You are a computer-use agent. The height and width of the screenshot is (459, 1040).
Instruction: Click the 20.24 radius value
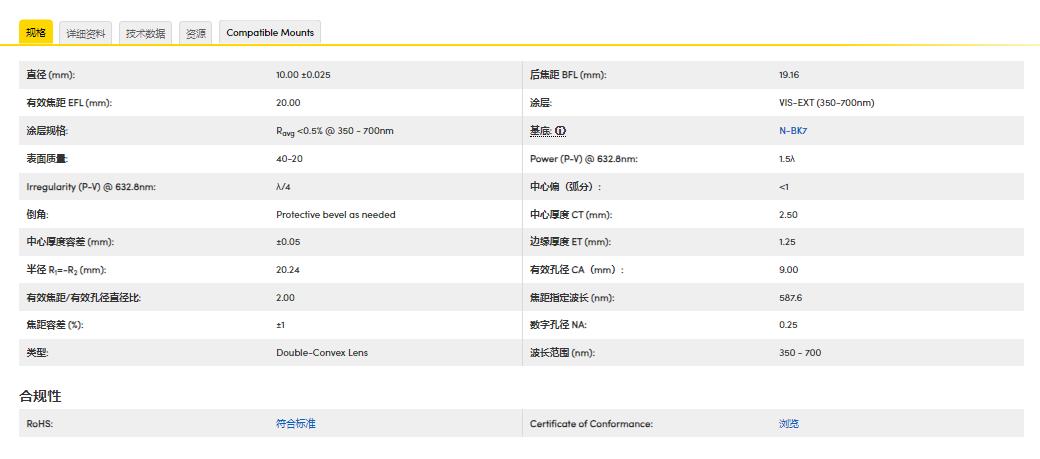(288, 270)
